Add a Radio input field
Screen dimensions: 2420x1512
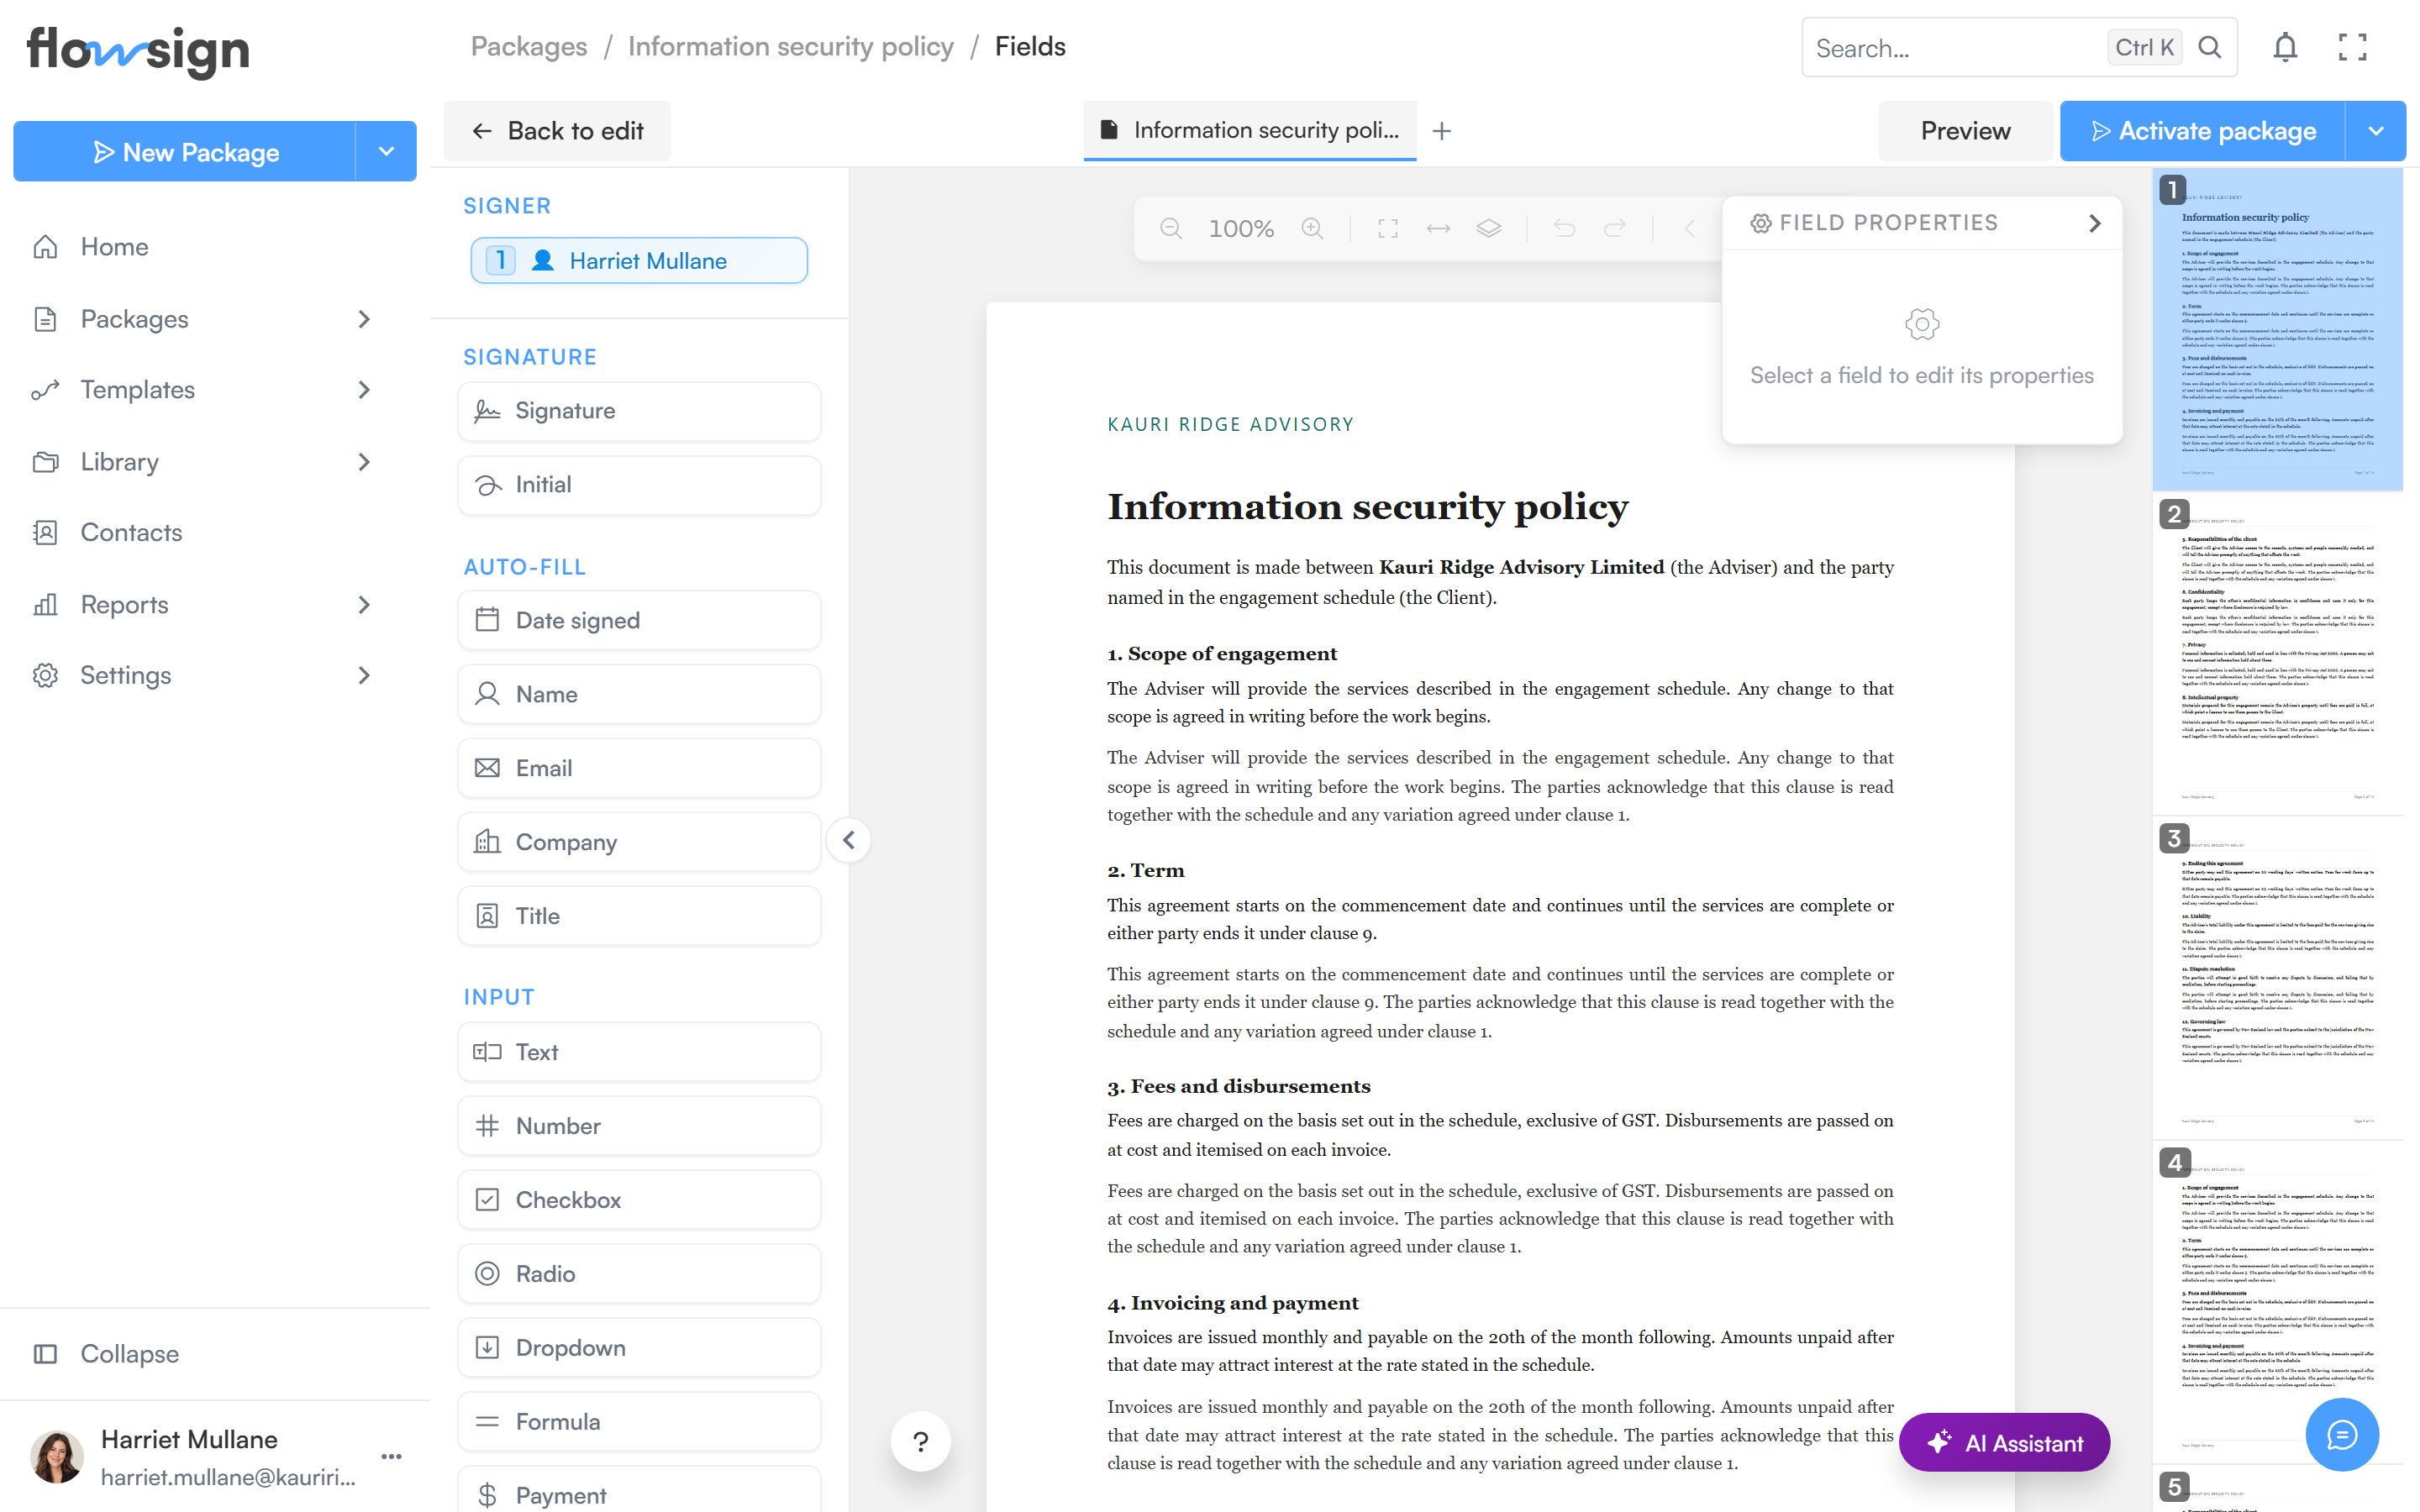pyautogui.click(x=640, y=1274)
